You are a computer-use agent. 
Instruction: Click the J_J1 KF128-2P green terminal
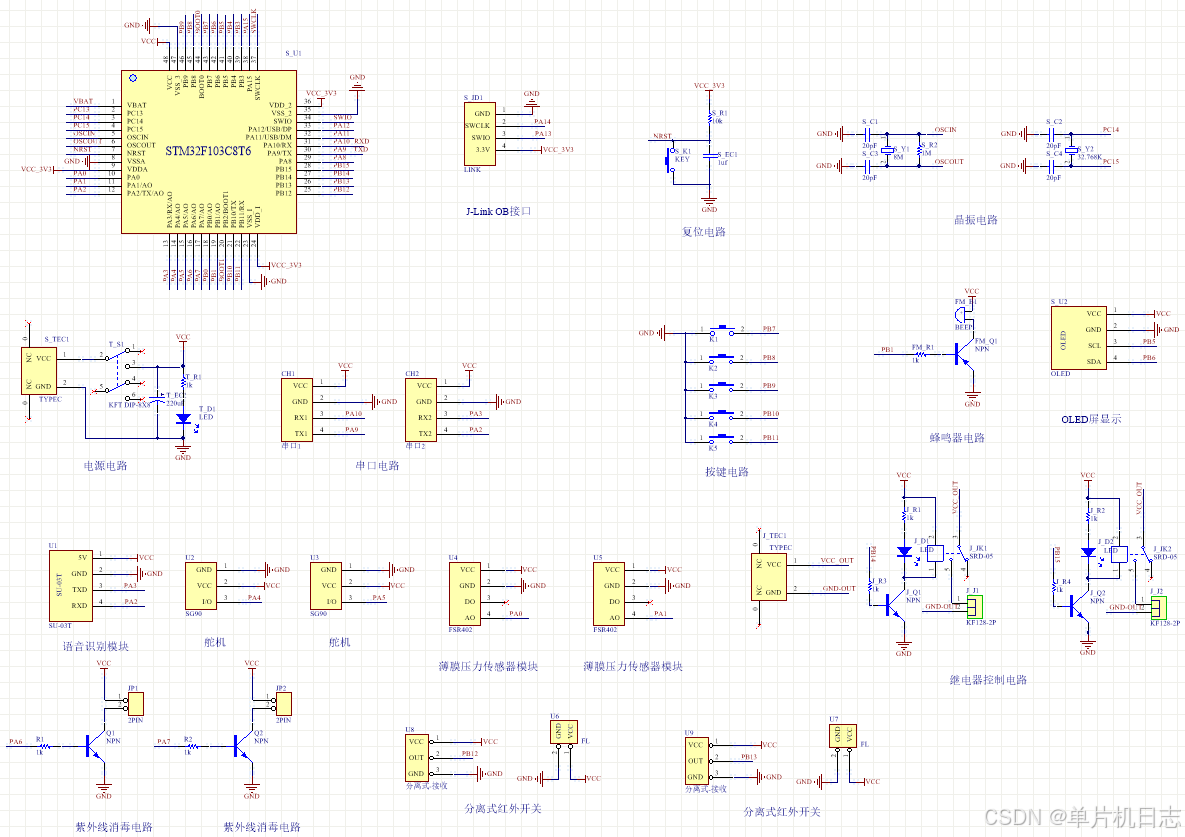click(x=975, y=606)
